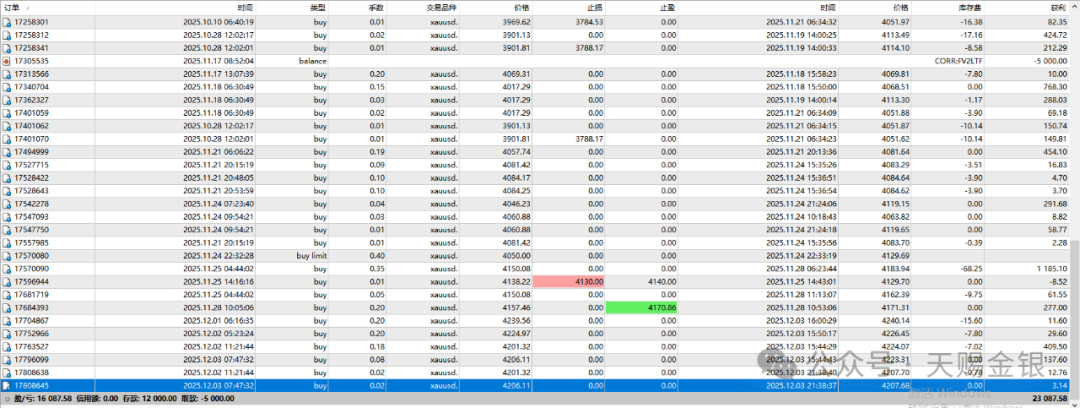The height and width of the screenshot is (408, 1080).
Task: Click the close time 2025.11.28 10:53:06
Action: click(802, 307)
